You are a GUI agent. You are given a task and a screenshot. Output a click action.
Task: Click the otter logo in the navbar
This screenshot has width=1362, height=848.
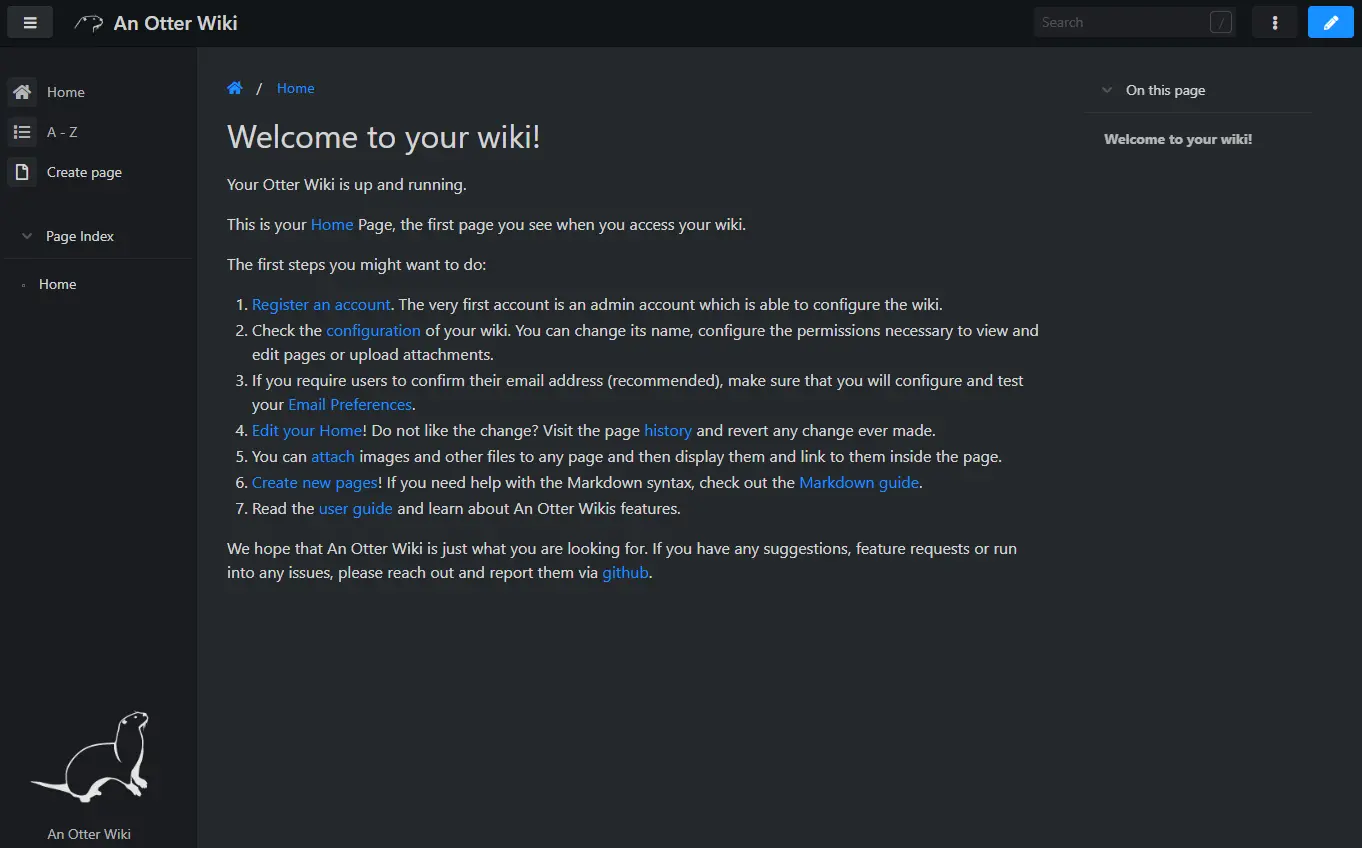pyautogui.click(x=86, y=21)
